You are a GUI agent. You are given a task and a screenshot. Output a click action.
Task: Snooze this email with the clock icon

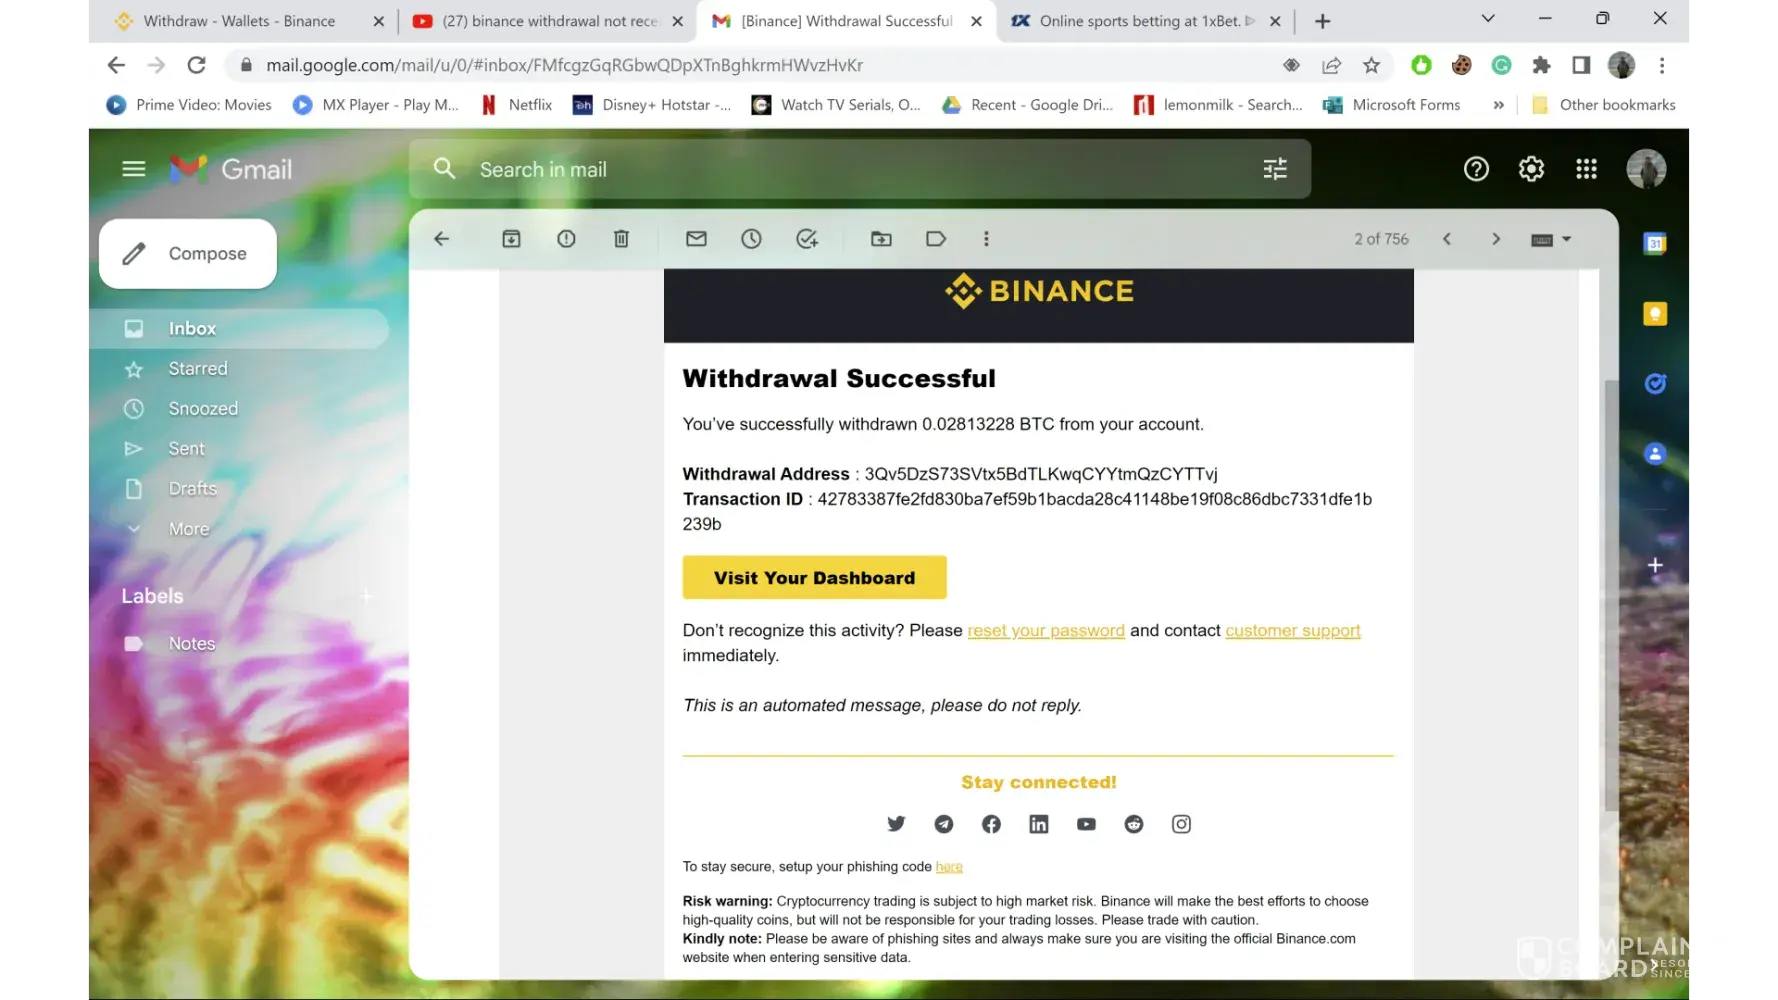751,239
